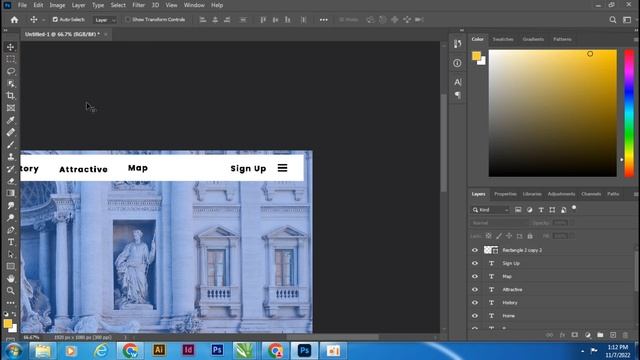Select the Move tool in the toolbox

pos(11,47)
